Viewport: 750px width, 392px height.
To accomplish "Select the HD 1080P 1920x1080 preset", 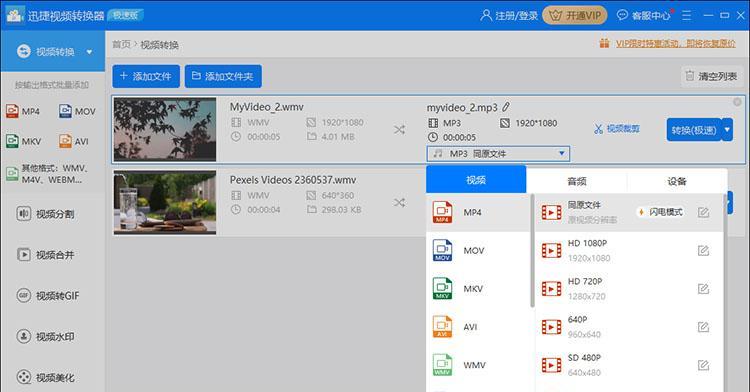I will [x=629, y=250].
